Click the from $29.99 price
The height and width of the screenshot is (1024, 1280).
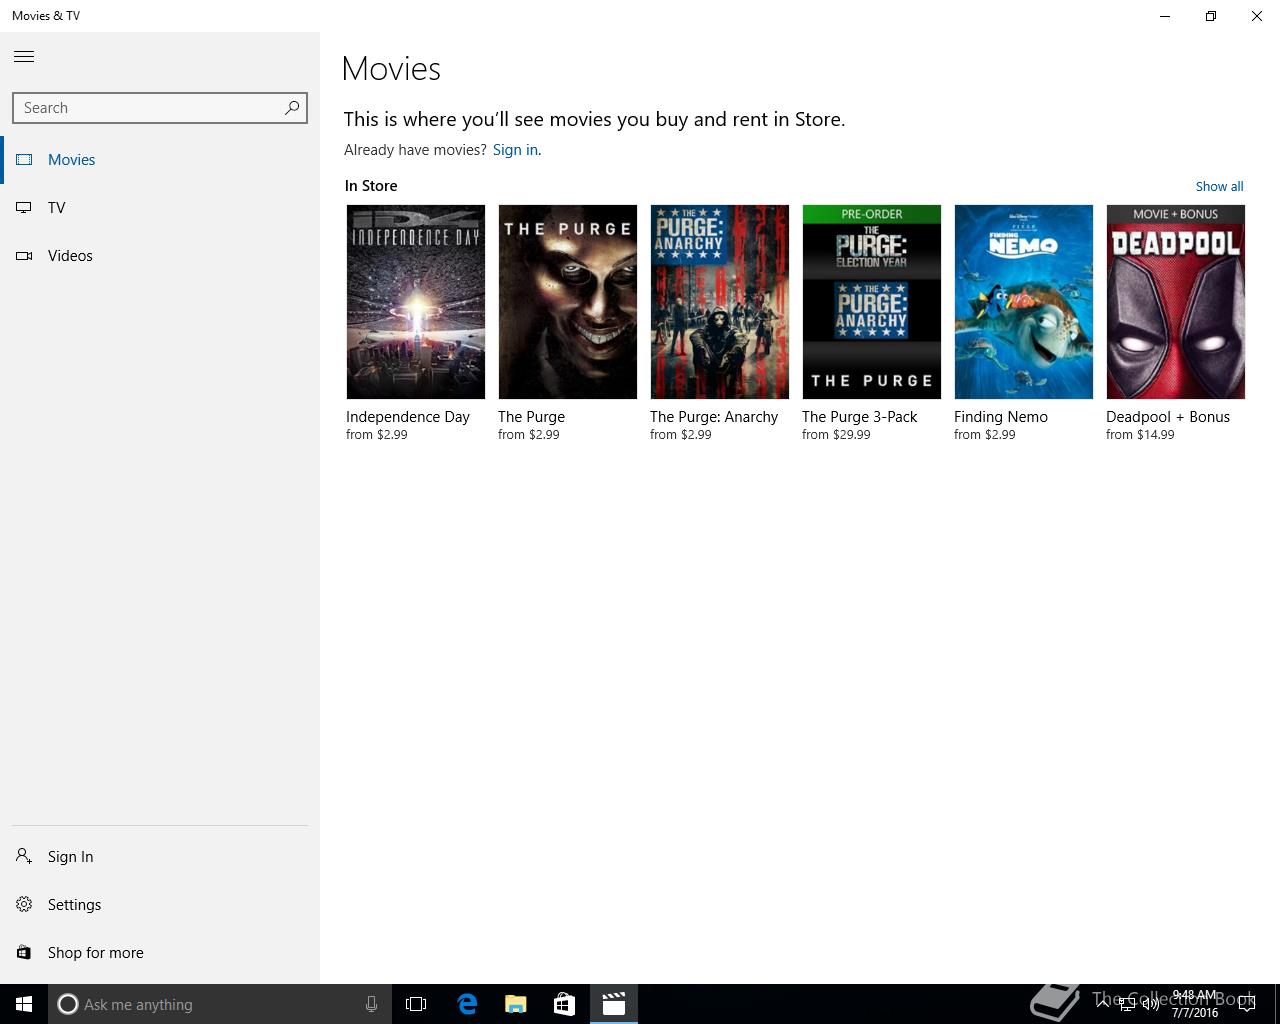[836, 435]
